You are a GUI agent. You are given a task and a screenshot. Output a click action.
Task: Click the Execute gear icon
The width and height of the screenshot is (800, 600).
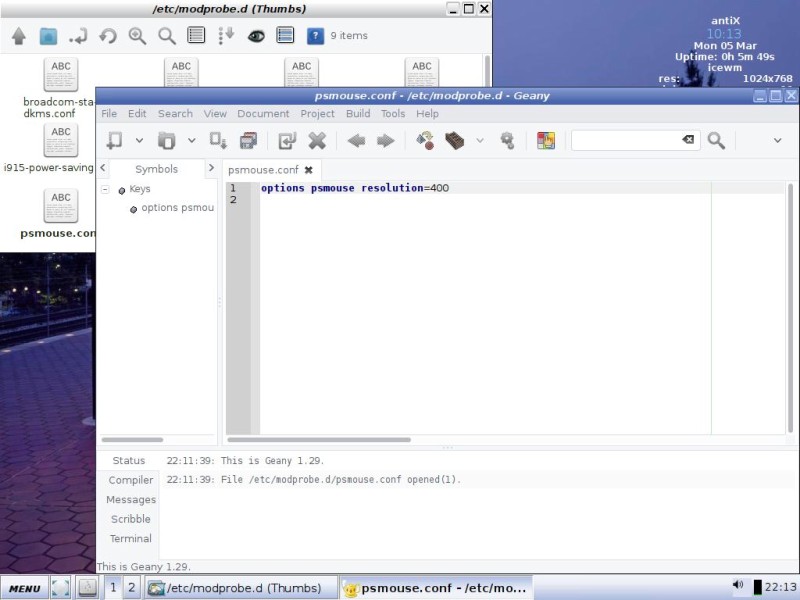tap(507, 140)
